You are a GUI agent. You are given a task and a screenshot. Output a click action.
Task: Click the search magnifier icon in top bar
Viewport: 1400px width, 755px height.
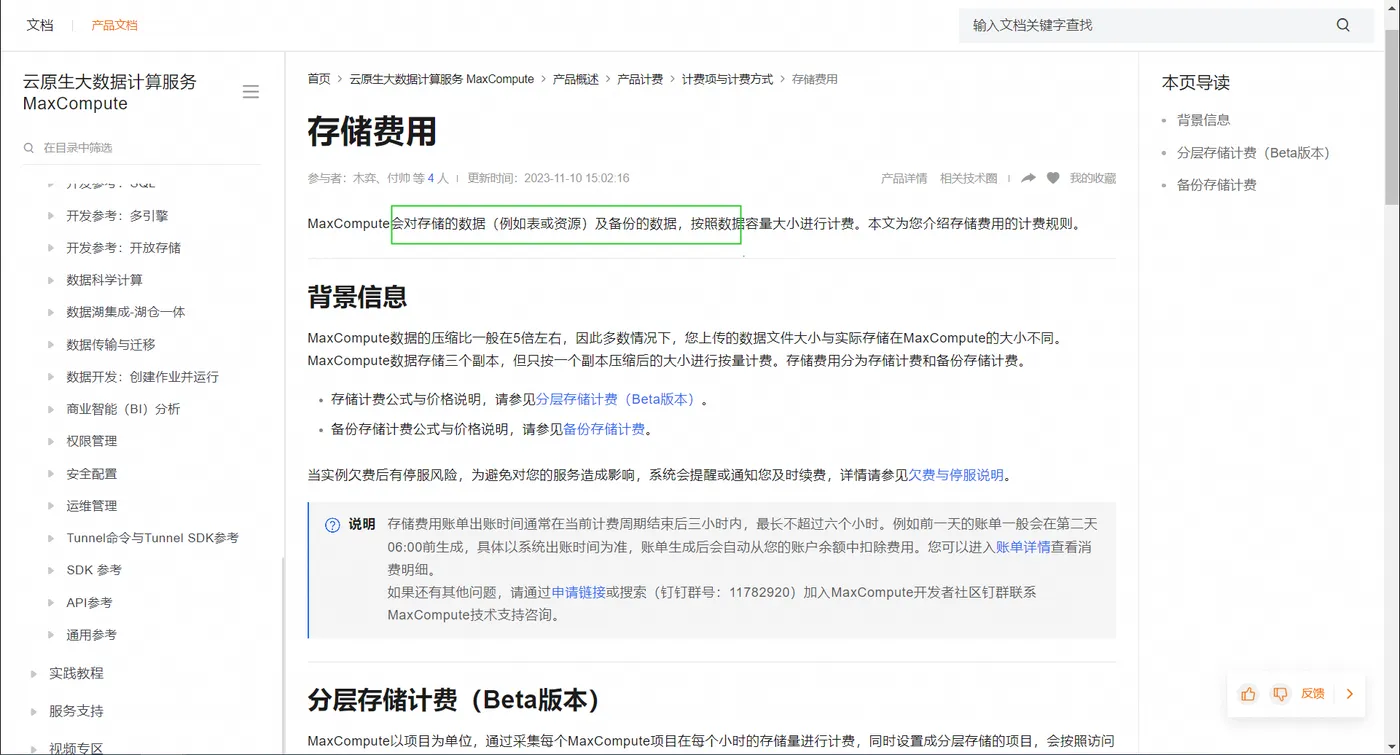1343,25
